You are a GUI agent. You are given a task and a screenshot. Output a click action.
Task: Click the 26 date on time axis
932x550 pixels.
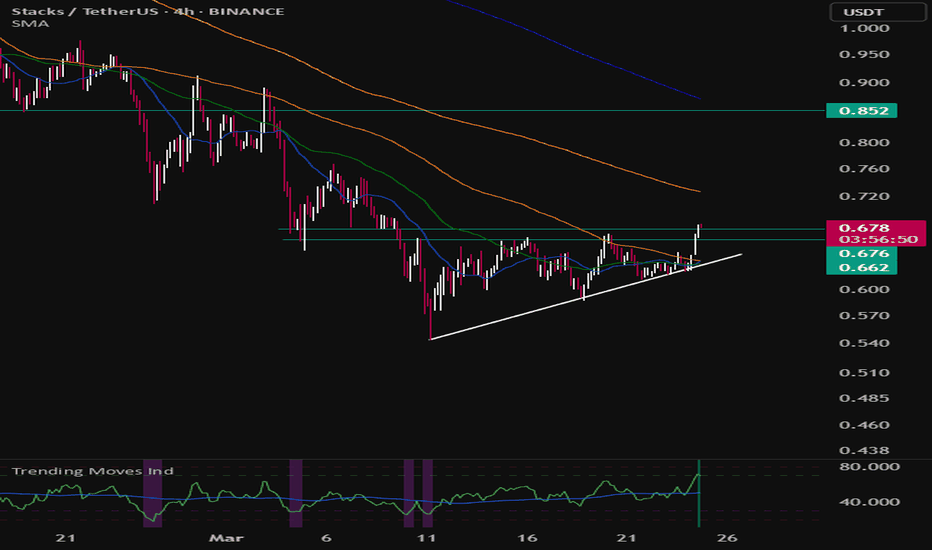tap(727, 538)
